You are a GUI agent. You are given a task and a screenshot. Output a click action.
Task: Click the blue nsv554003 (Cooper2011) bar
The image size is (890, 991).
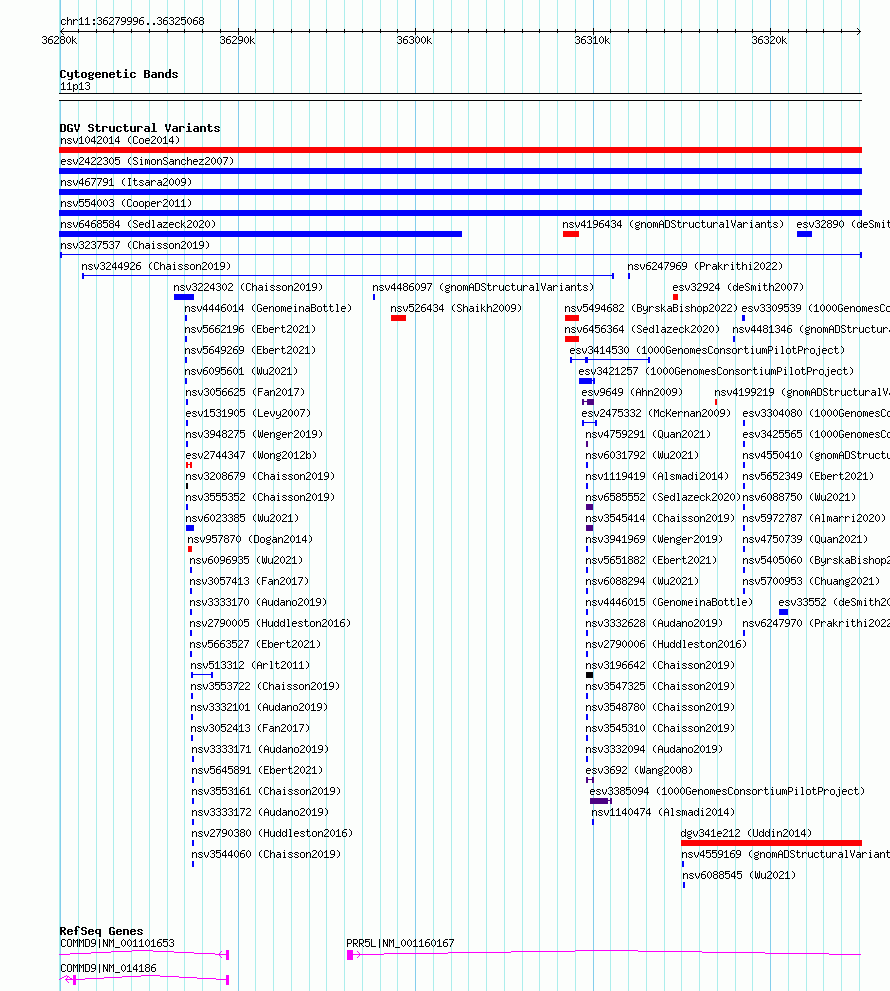(x=460, y=213)
